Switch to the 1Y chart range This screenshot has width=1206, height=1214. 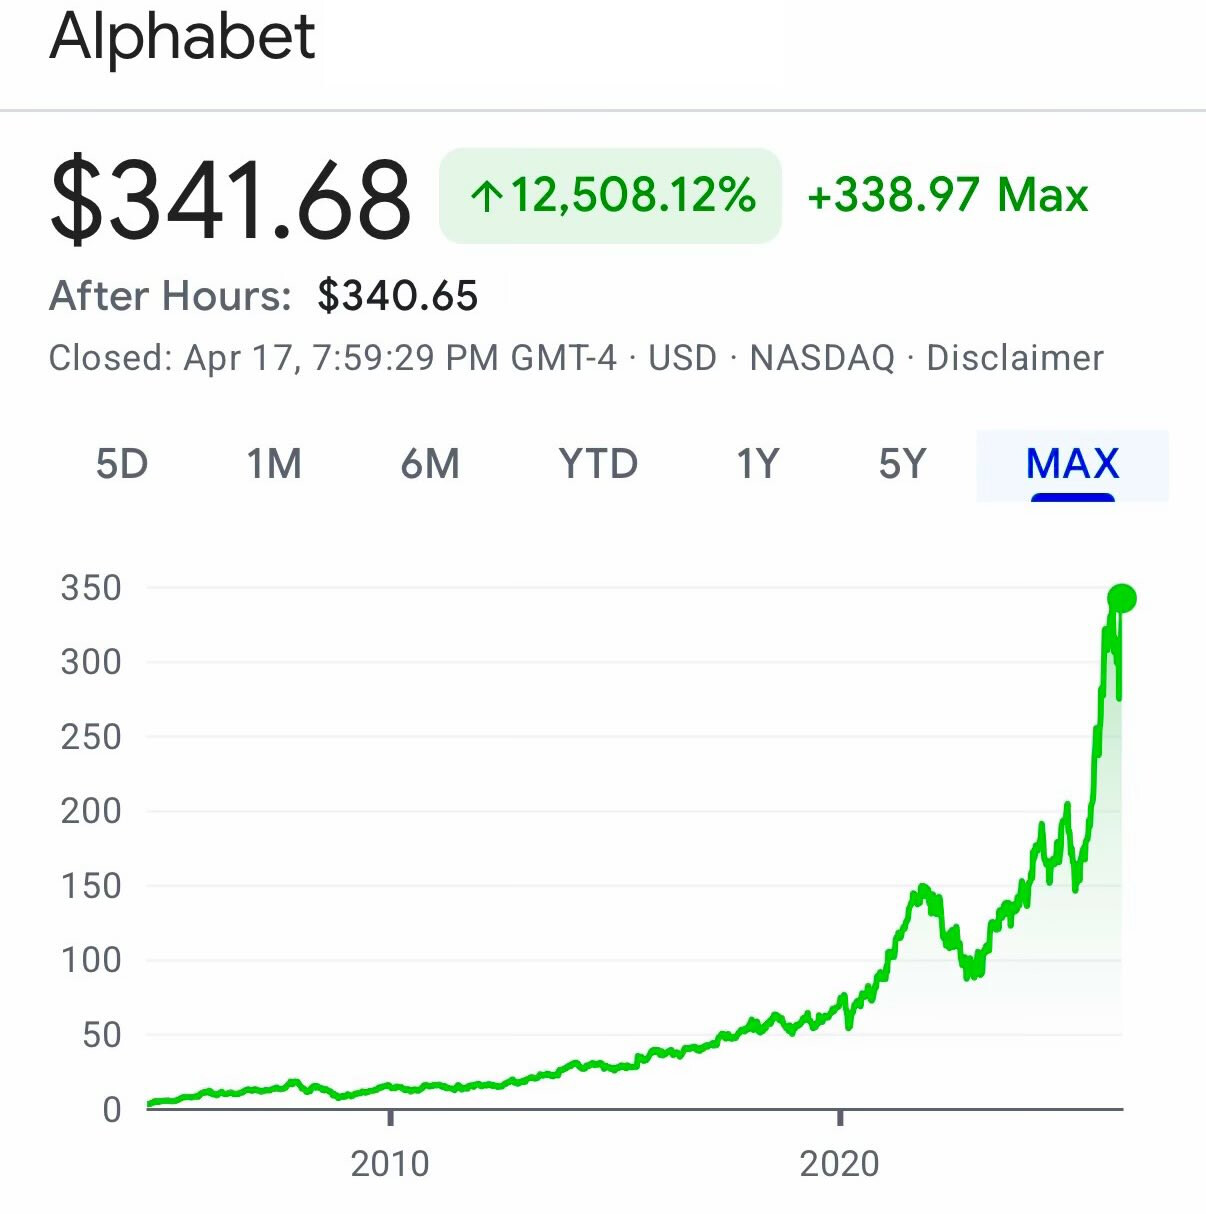click(757, 464)
